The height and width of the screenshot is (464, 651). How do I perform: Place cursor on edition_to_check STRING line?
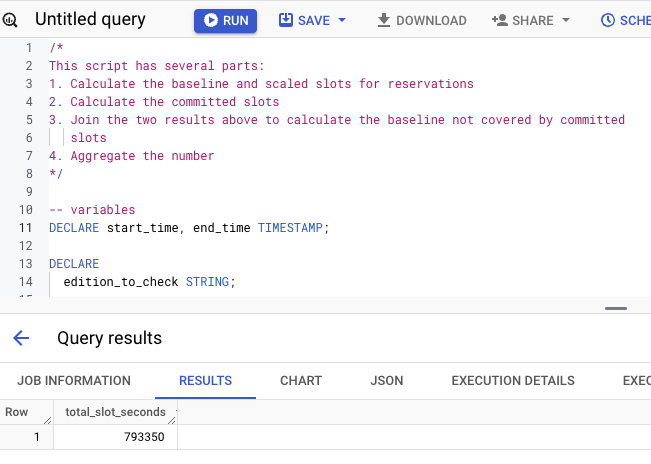[x=149, y=282]
